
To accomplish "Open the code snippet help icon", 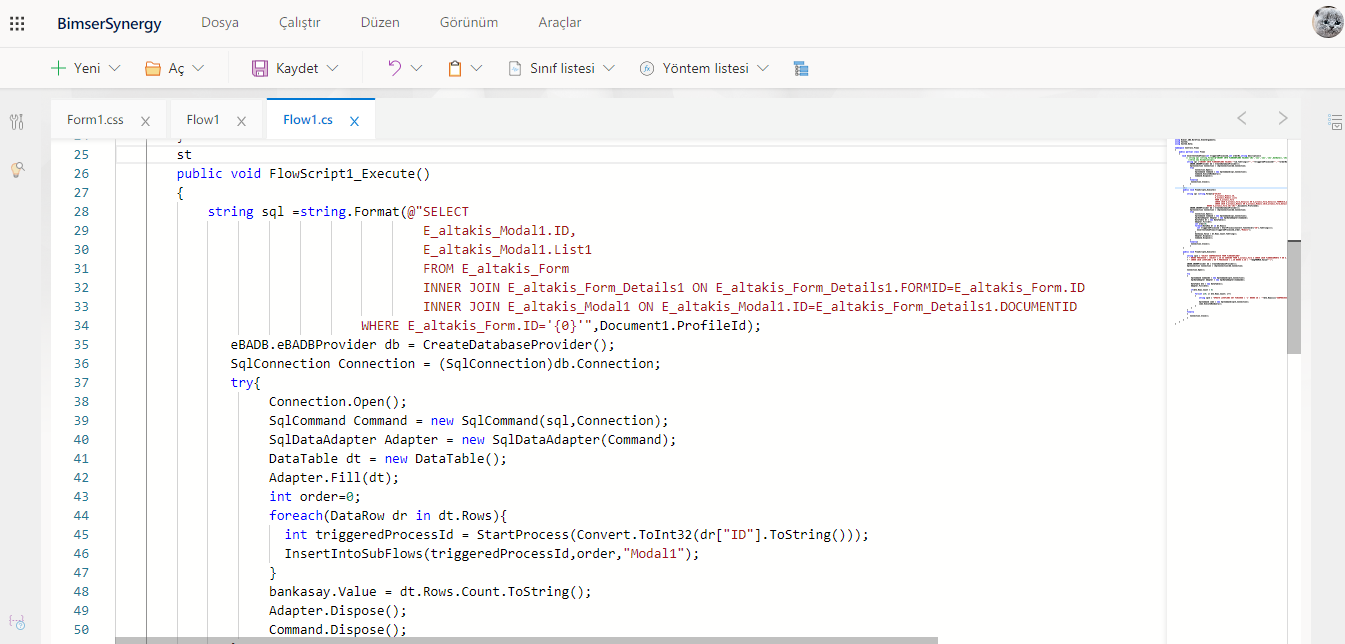I will pyautogui.click(x=17, y=622).
